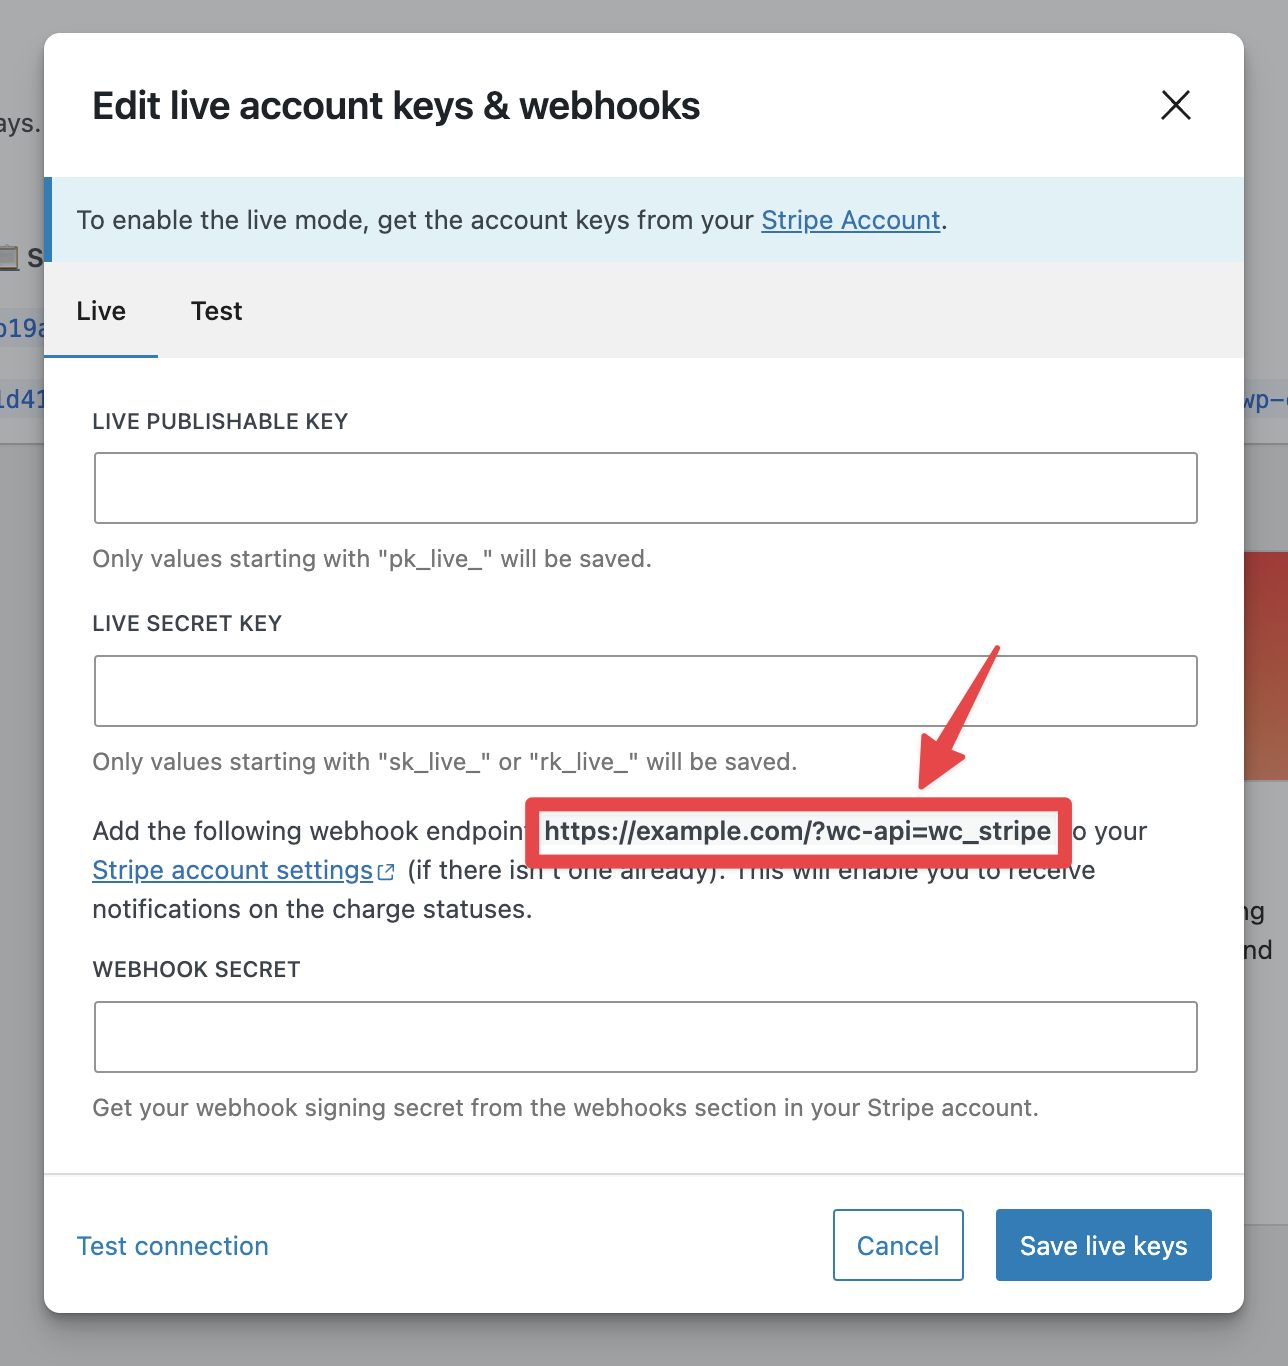This screenshot has width=1288, height=1366.
Task: Click Save live keys
Action: 1103,1245
